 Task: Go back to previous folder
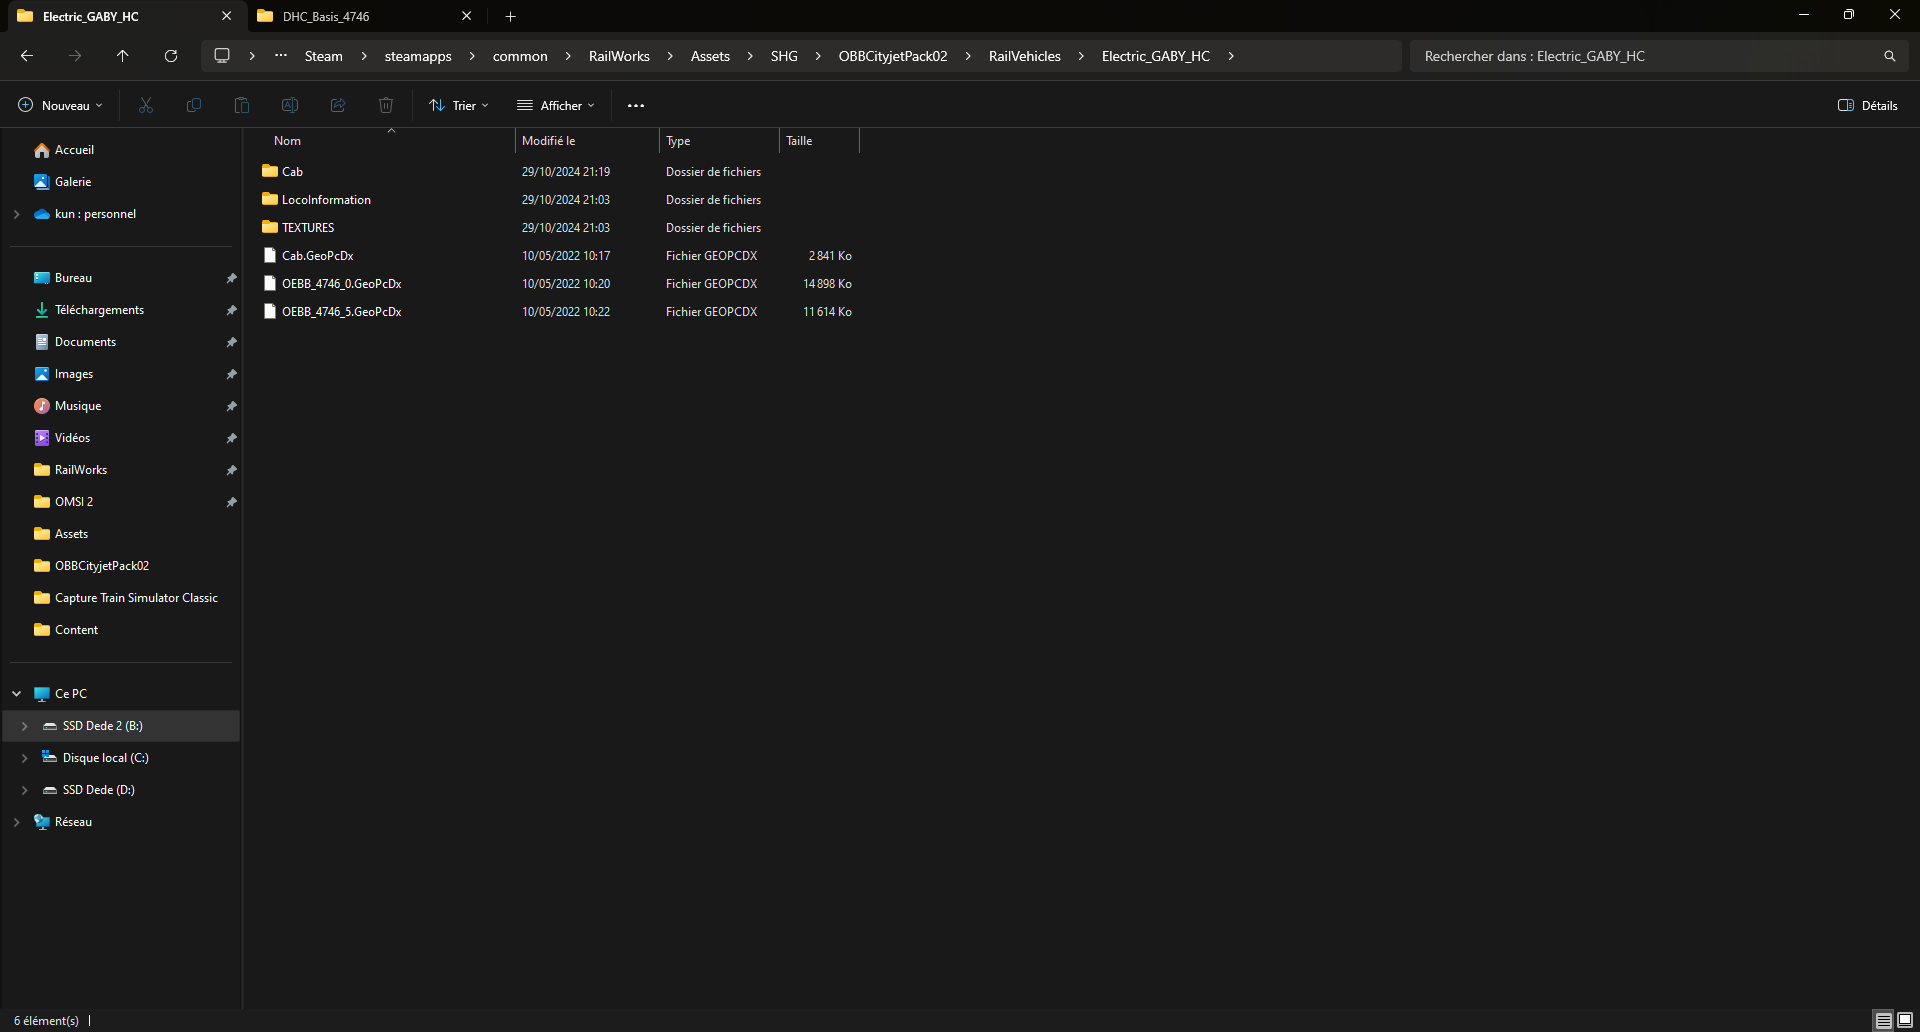[27, 56]
